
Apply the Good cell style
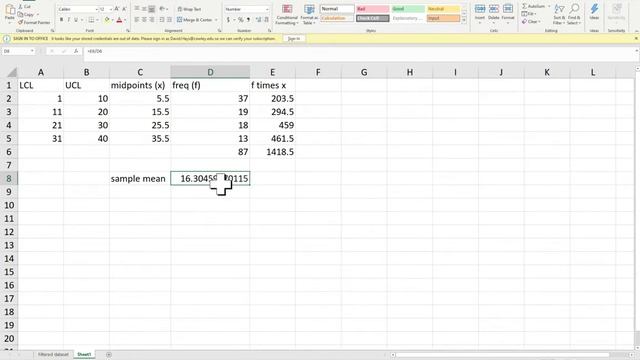pyautogui.click(x=408, y=9)
